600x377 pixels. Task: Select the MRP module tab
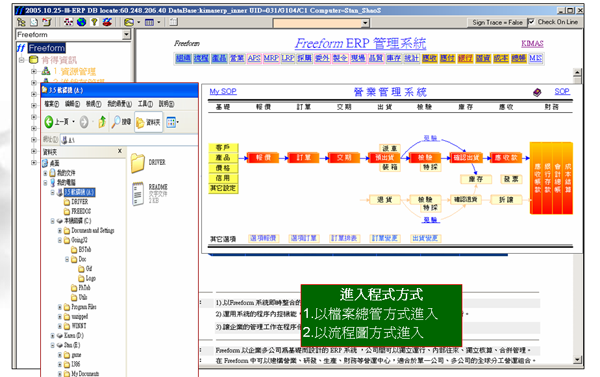point(271,58)
